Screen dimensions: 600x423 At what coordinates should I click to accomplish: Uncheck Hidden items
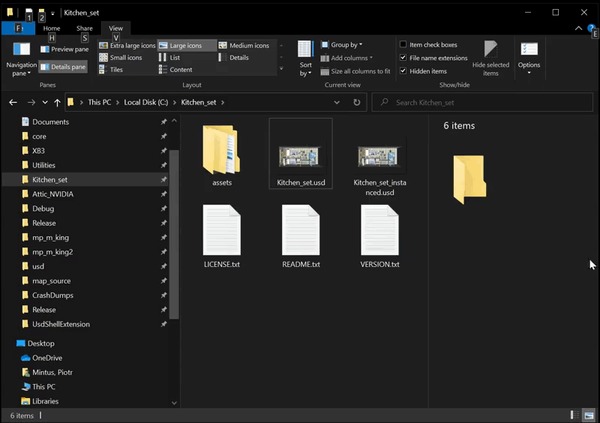coord(423,71)
